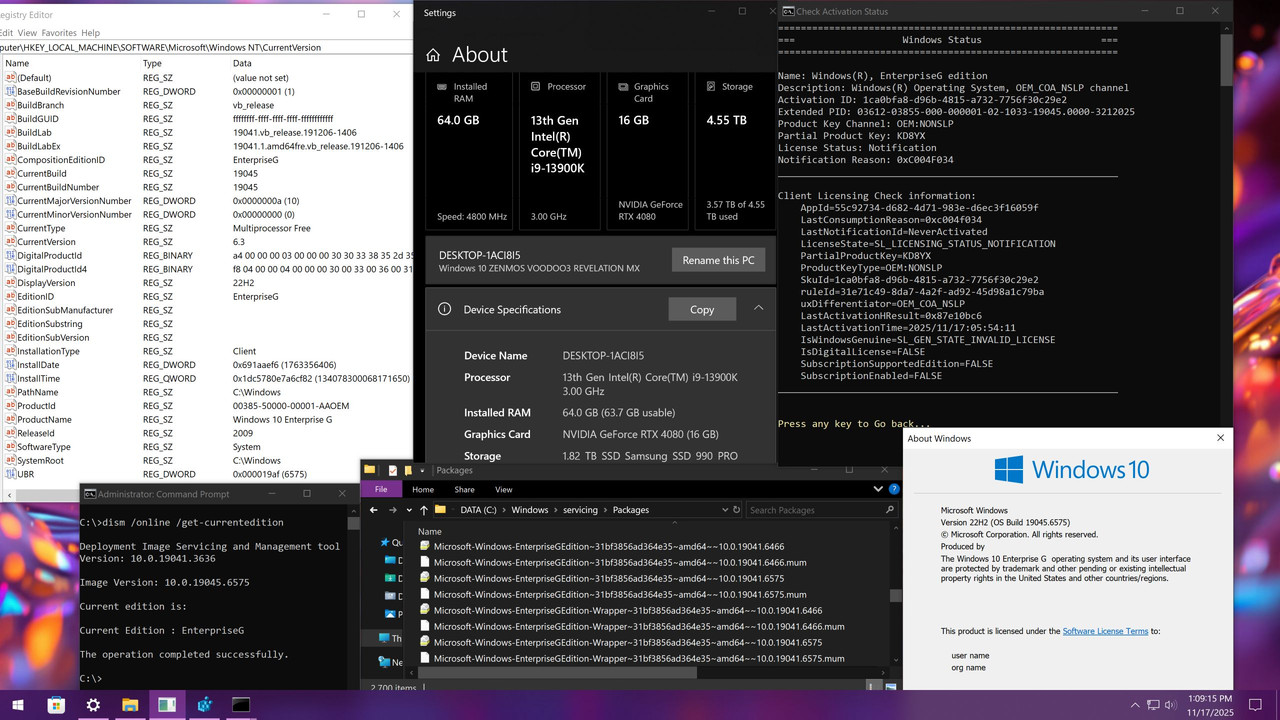Screen dimensions: 1280x720
Task: Click Rename this PC button
Action: click(x=718, y=260)
